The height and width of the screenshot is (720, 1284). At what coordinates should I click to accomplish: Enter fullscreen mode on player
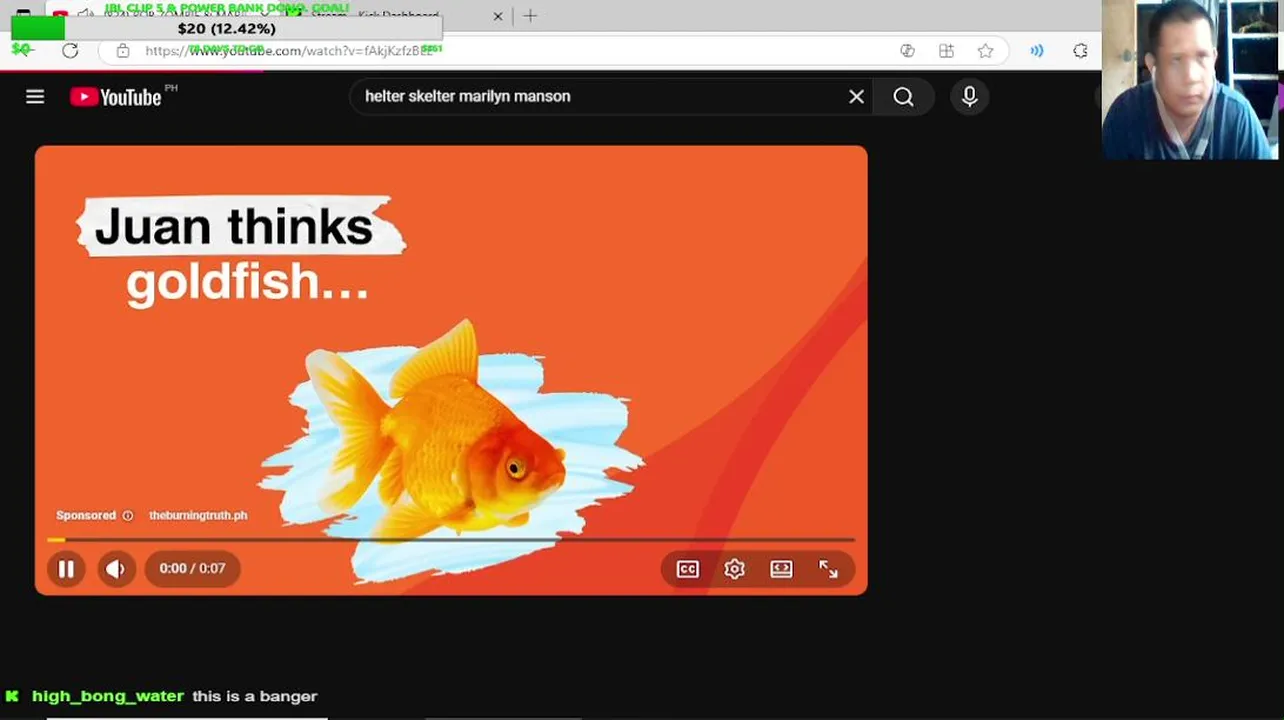click(x=828, y=569)
